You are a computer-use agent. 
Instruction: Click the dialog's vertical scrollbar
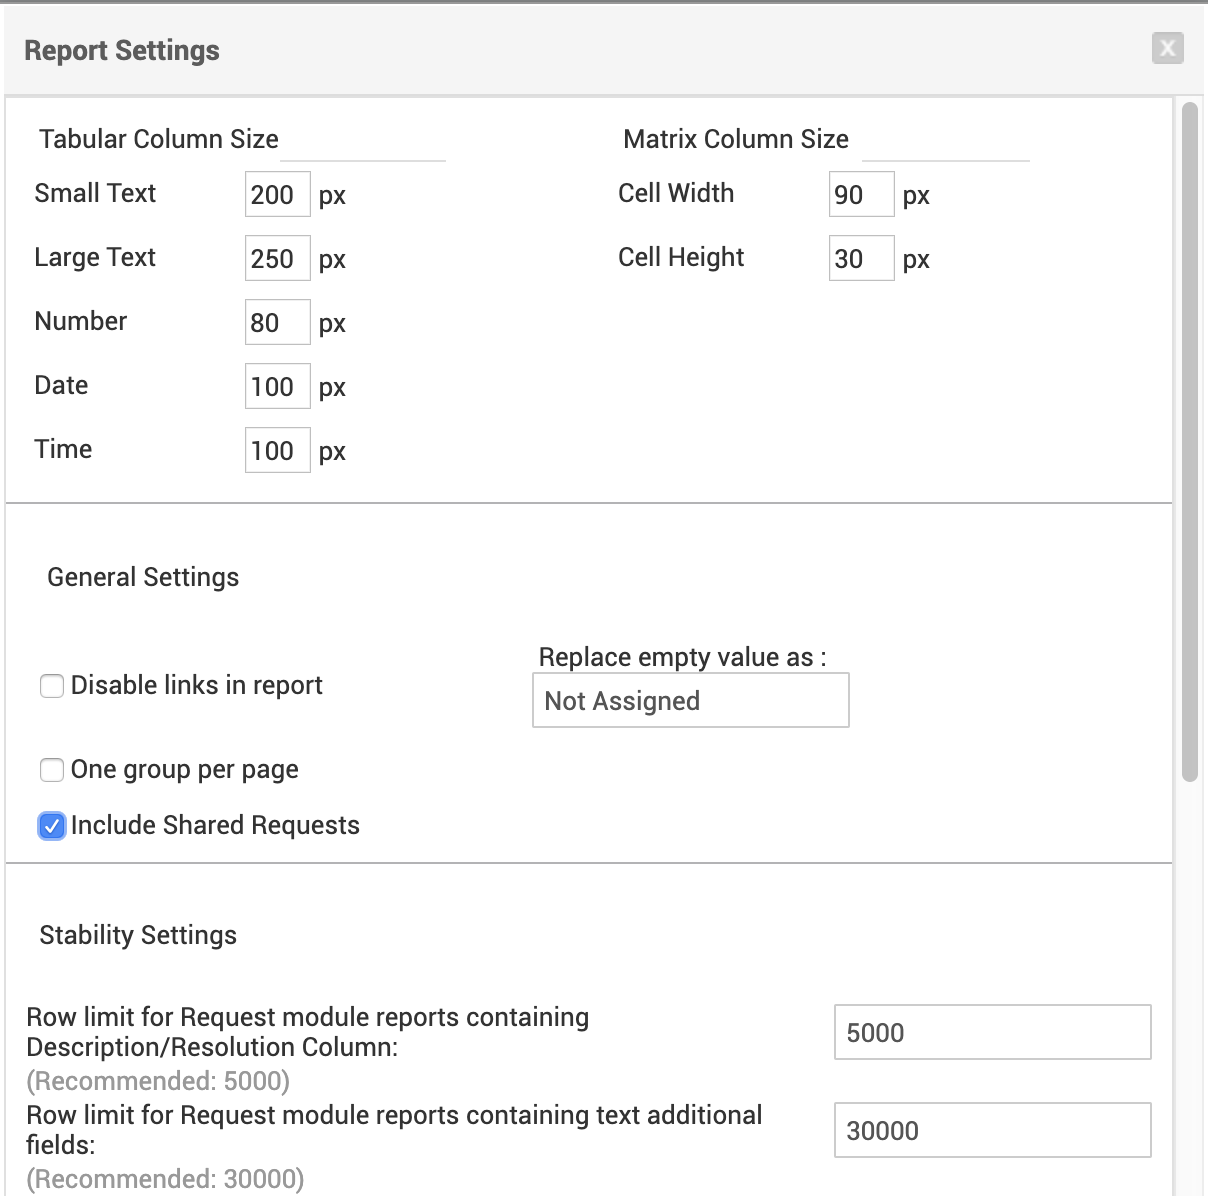point(1189,440)
